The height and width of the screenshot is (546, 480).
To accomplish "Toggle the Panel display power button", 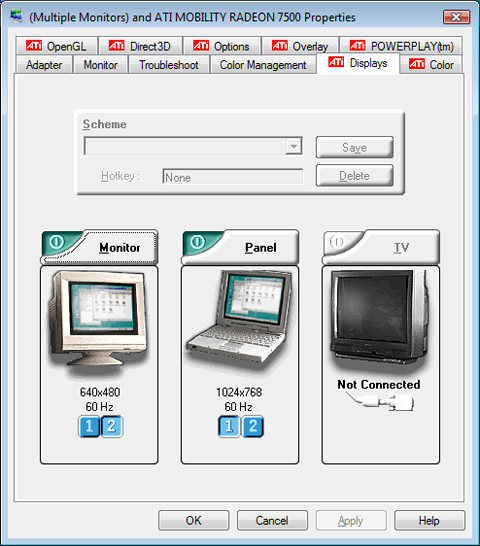I will tap(197, 242).
